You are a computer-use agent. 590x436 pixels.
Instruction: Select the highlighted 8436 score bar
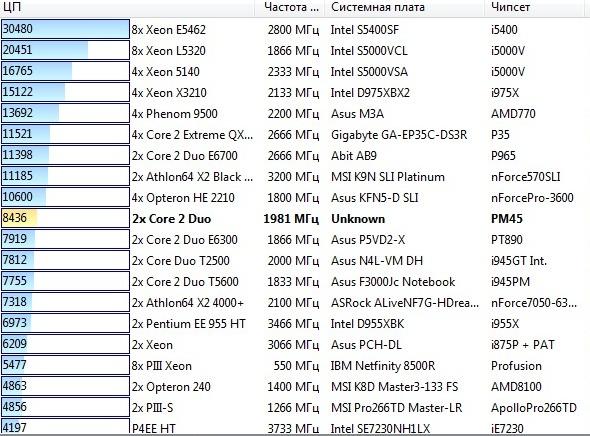(65, 218)
